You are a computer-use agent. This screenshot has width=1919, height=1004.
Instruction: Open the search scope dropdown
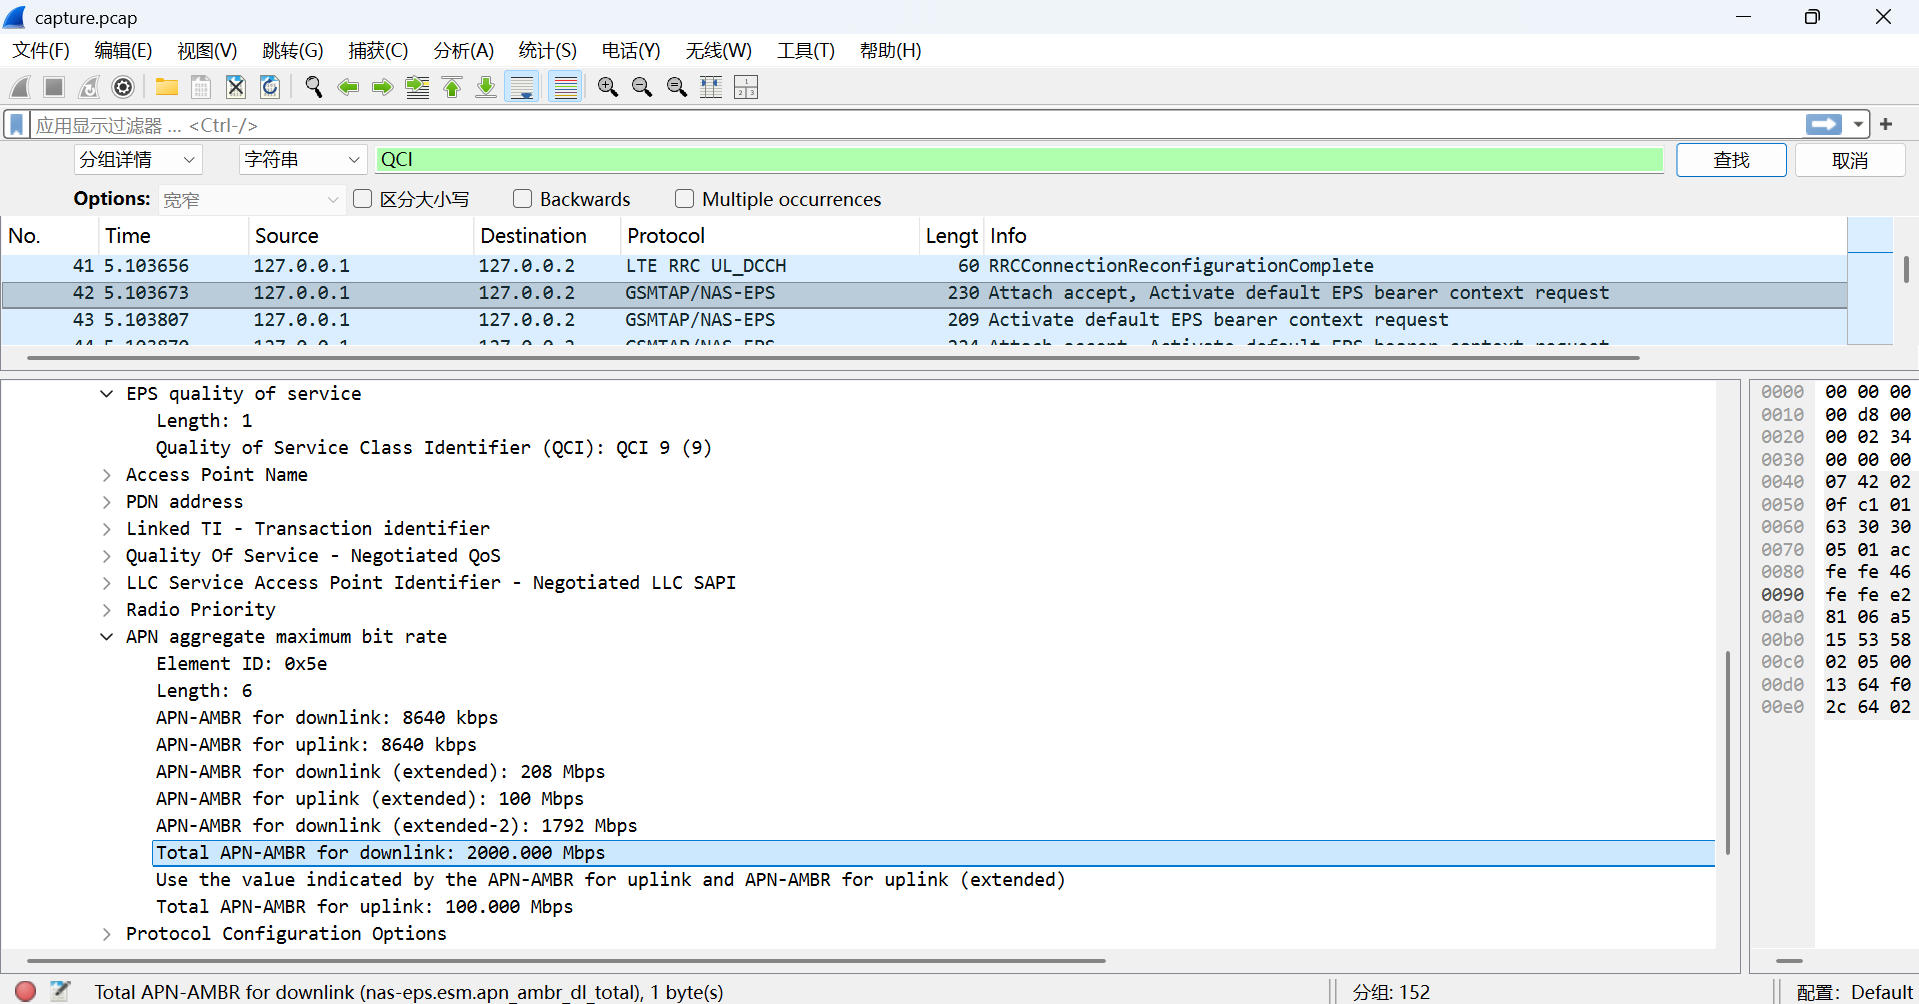coord(138,160)
